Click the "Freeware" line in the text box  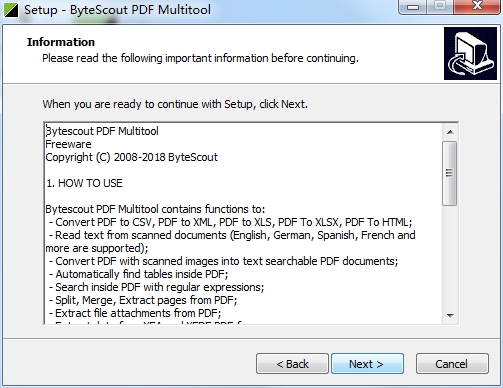(x=68, y=144)
